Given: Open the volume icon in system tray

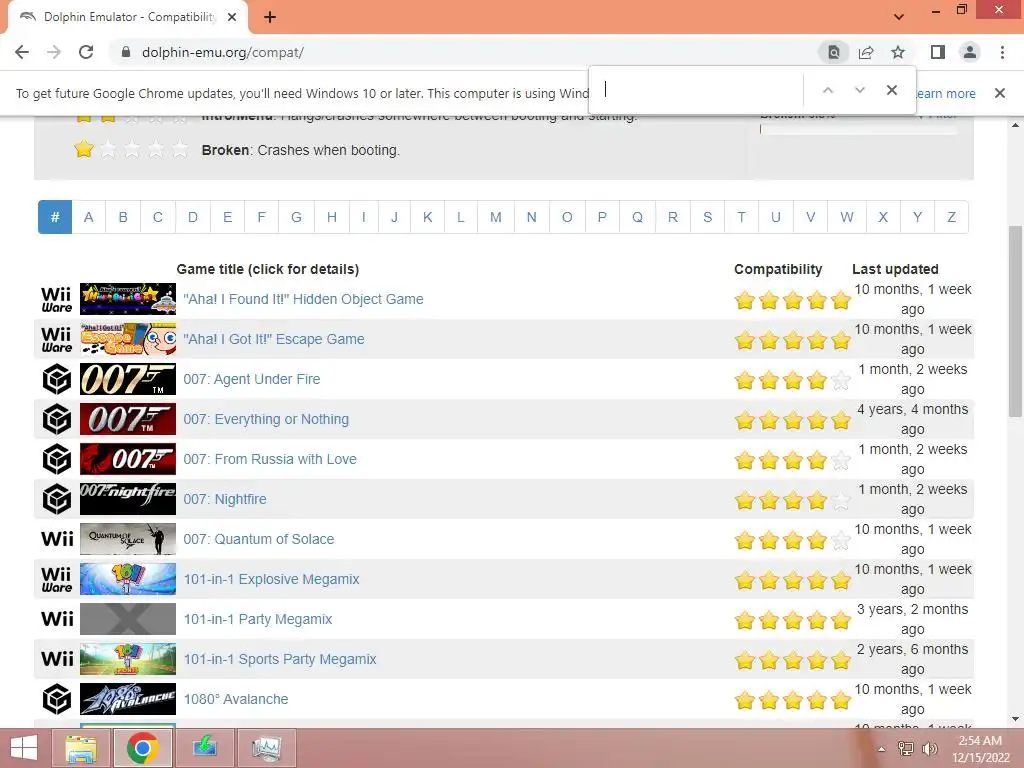Looking at the screenshot, I should pyautogui.click(x=929, y=749).
